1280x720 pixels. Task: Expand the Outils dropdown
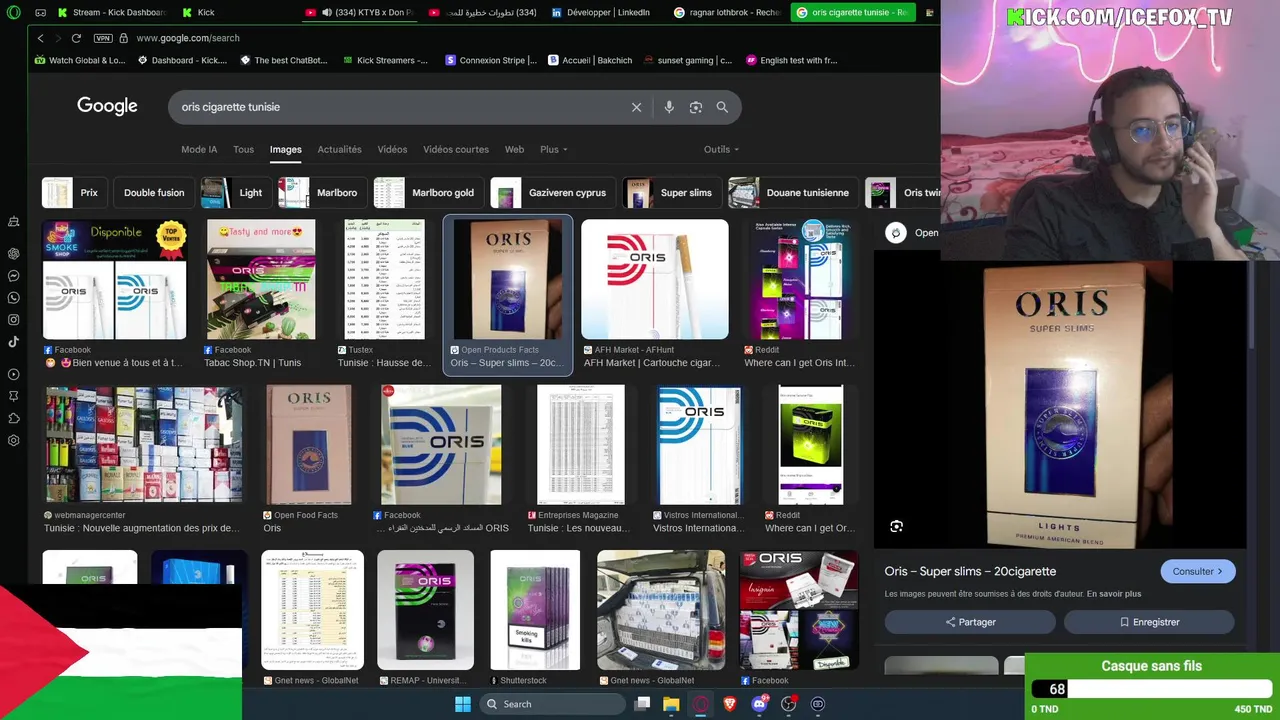click(x=721, y=149)
